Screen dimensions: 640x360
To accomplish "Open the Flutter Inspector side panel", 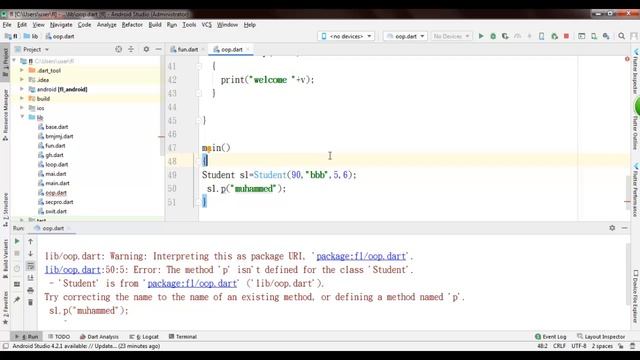I will coord(636,72).
